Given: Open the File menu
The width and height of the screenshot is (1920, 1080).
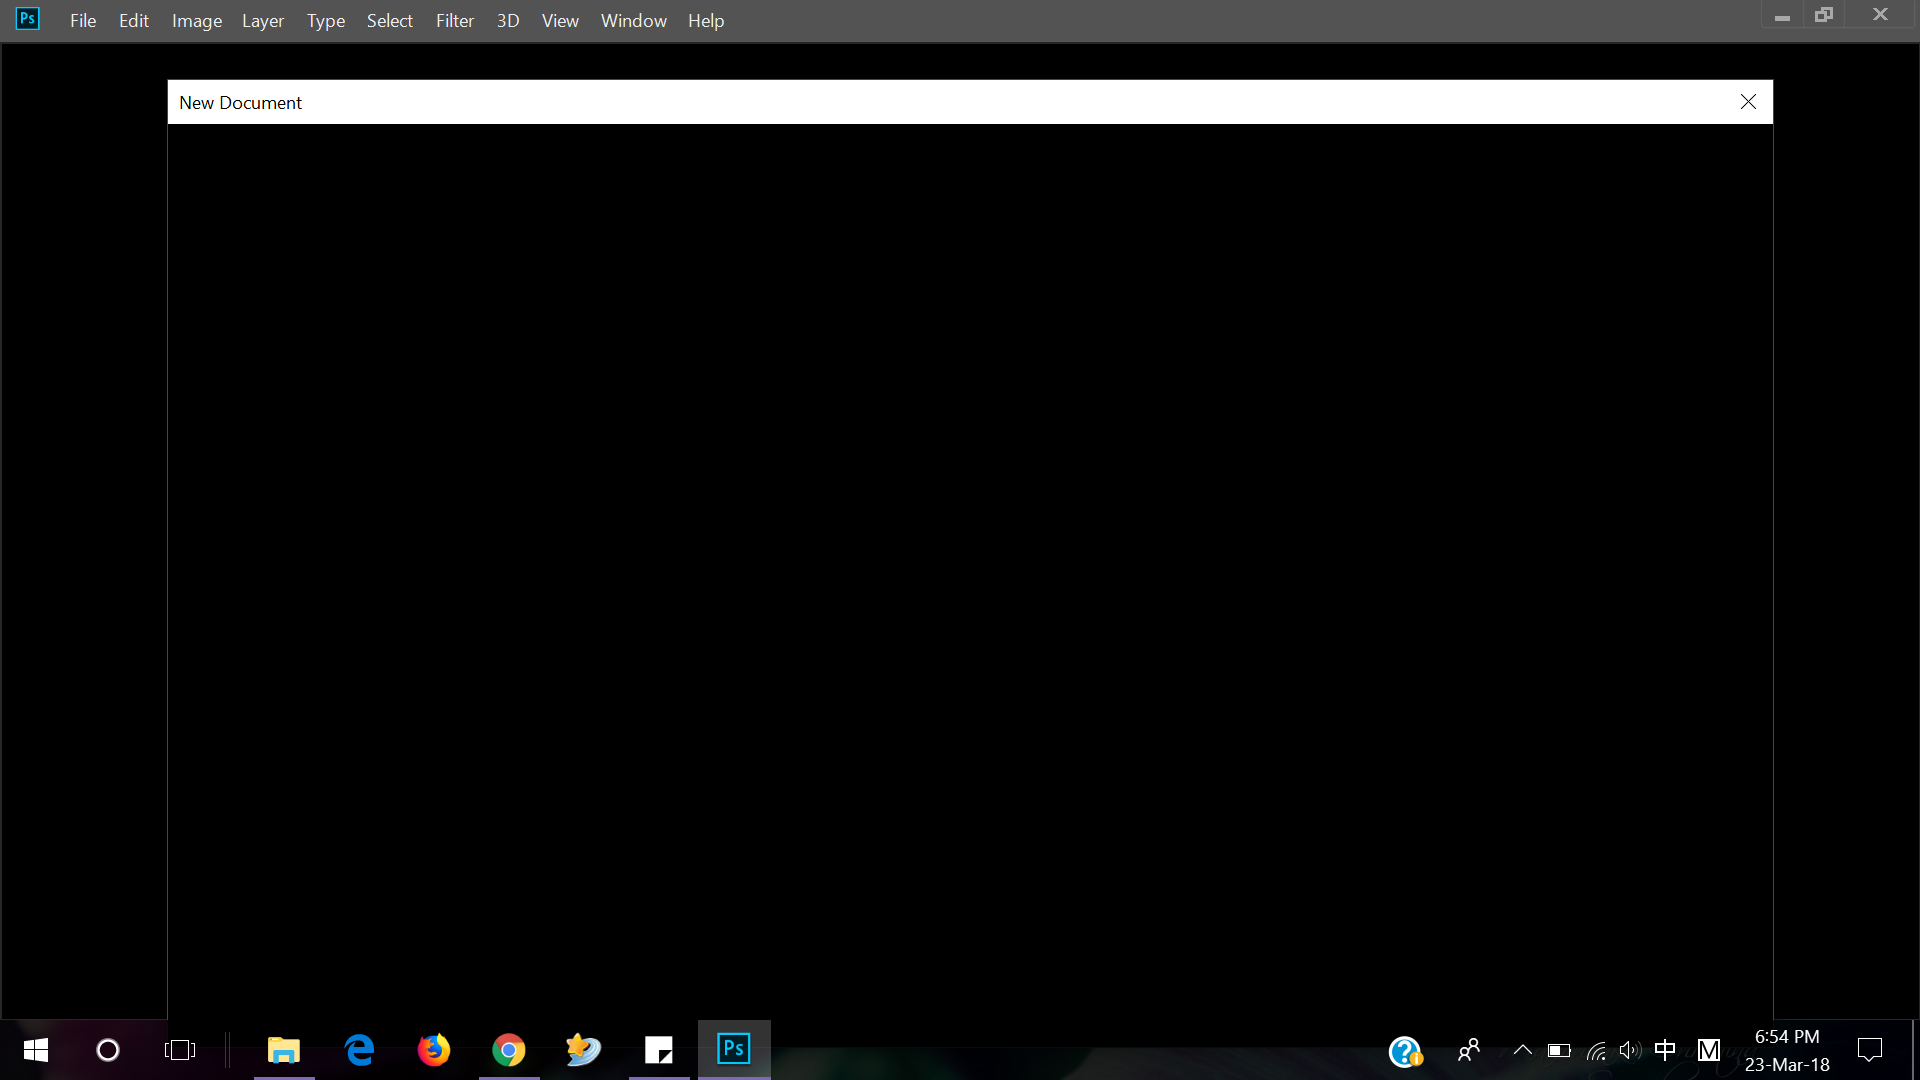Looking at the screenshot, I should coord(82,20).
